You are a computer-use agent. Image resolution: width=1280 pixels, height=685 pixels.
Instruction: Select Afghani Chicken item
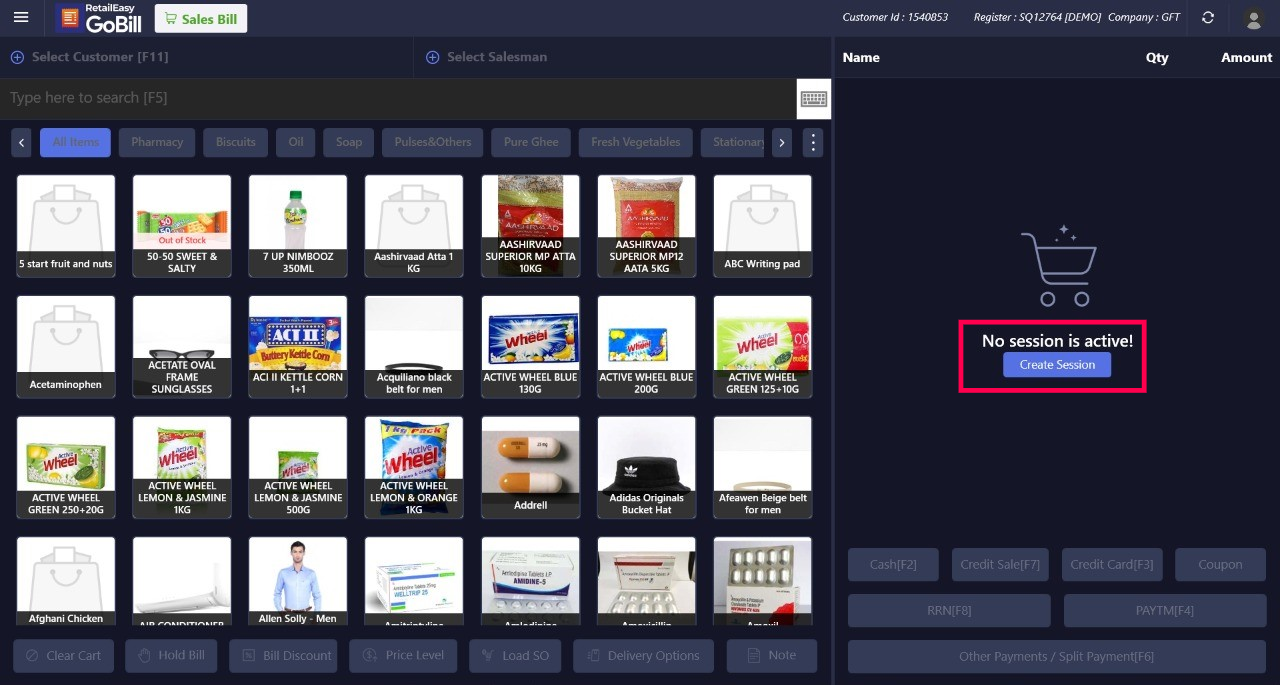66,582
